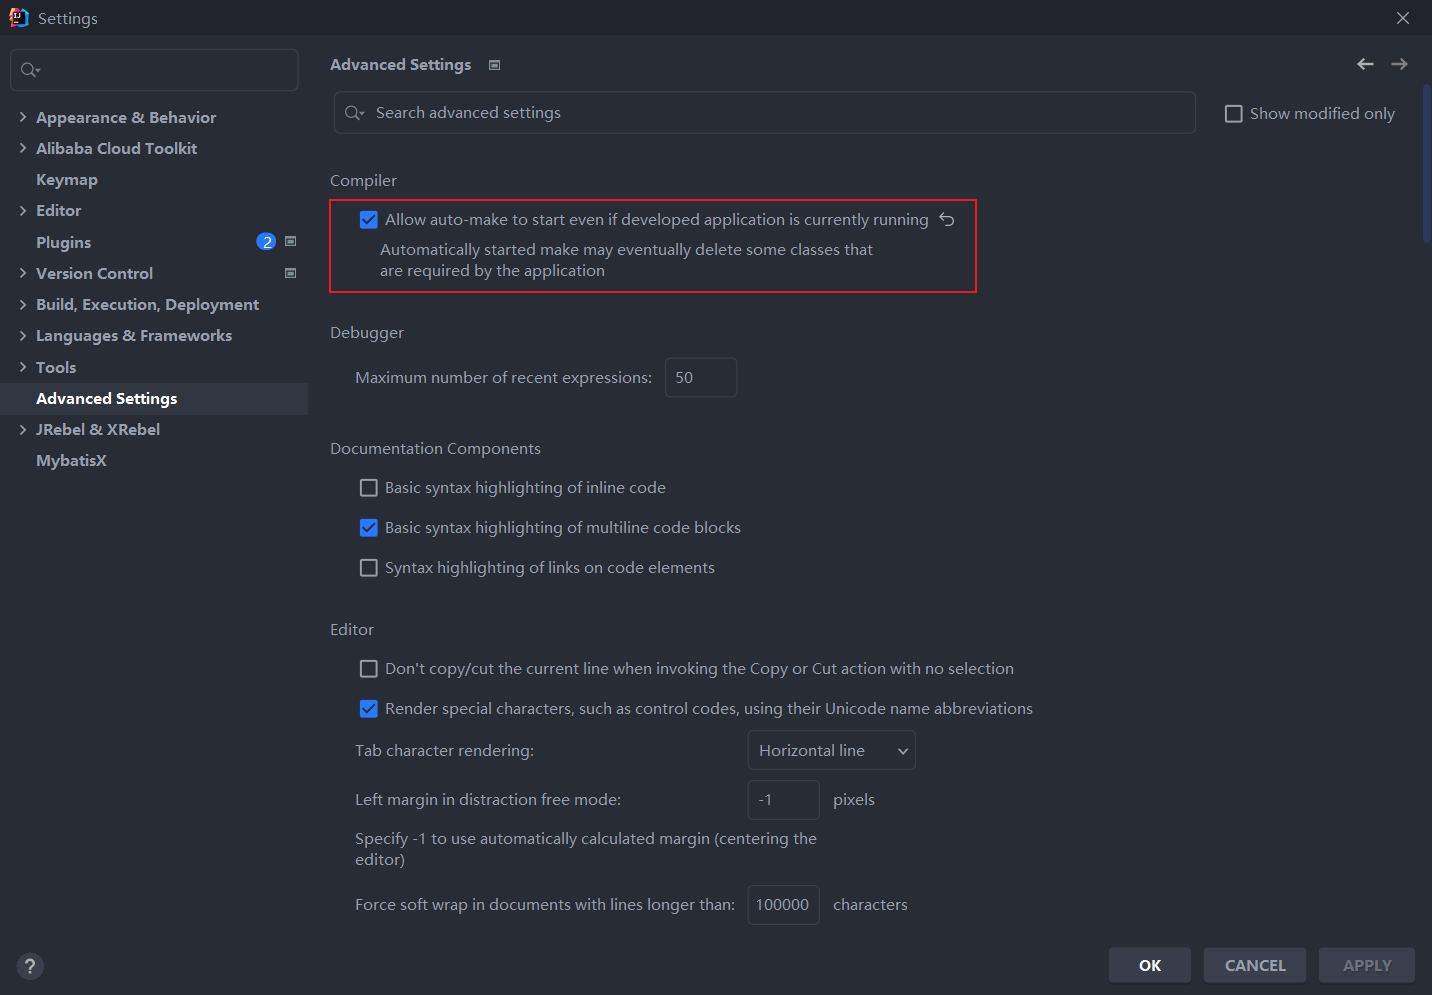Screen dimensions: 1432x995
Task: Expand the JRebel & XRebel section
Action: tap(23, 429)
